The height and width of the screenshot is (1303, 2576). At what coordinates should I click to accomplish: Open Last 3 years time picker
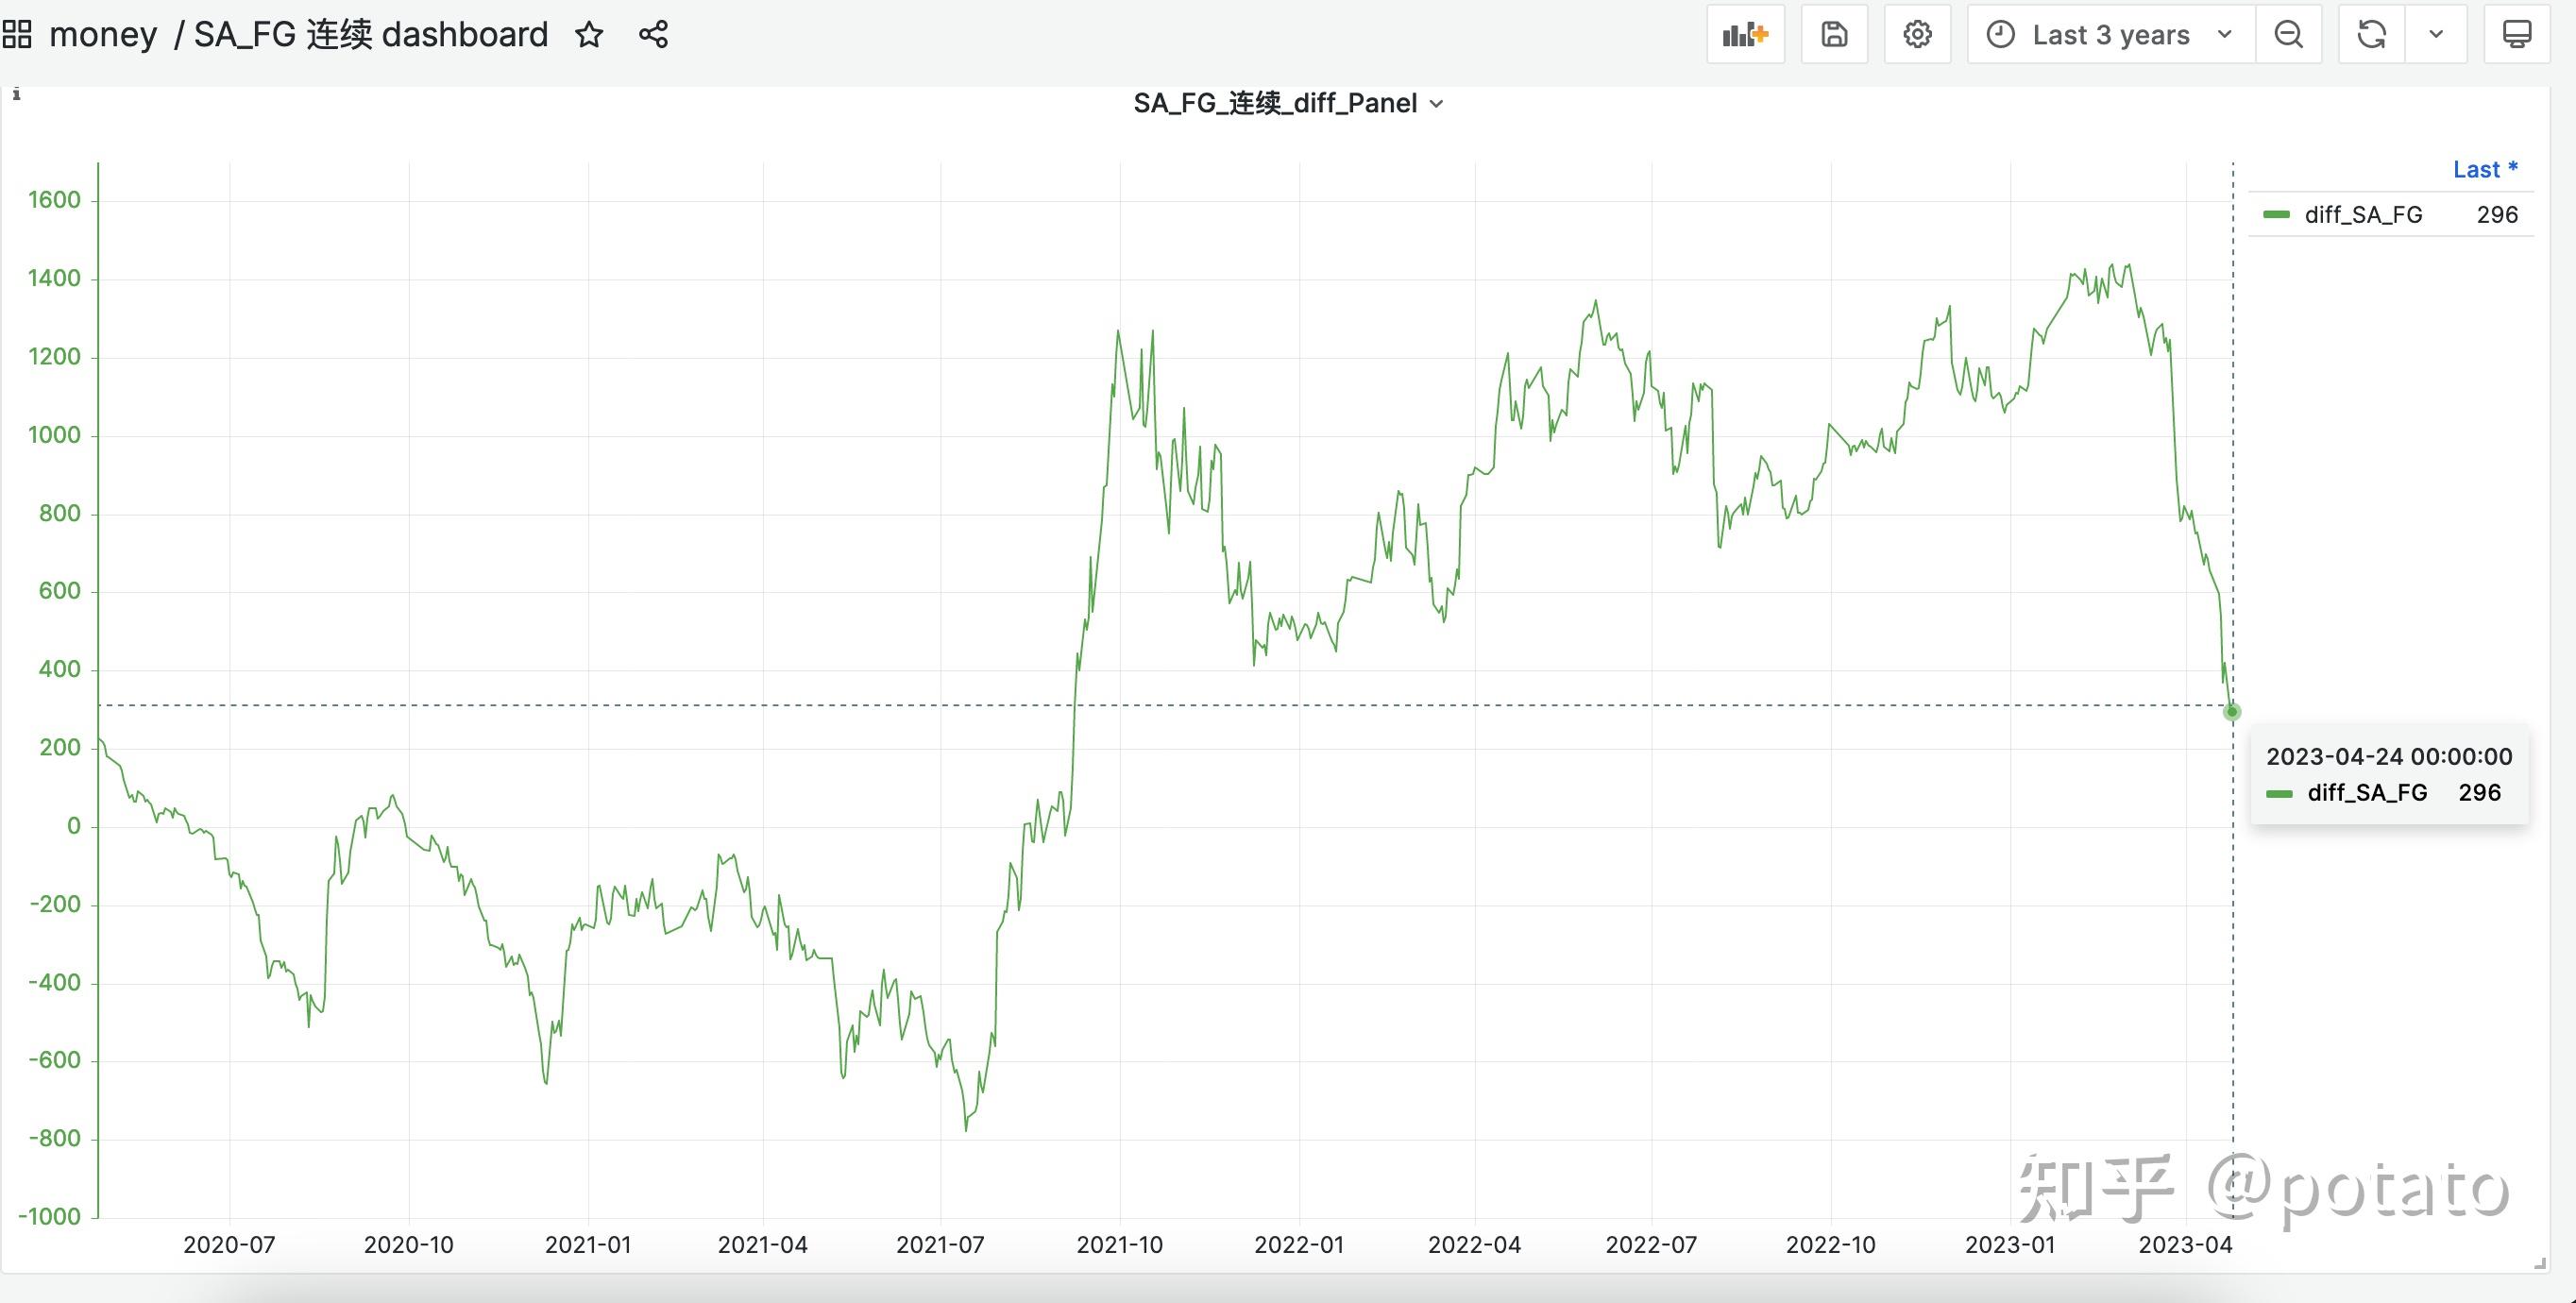pyautogui.click(x=2110, y=35)
